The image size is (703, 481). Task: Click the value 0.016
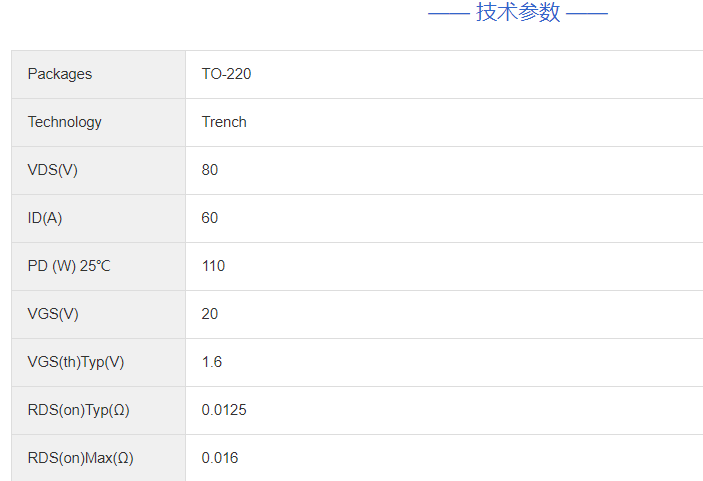pos(220,458)
